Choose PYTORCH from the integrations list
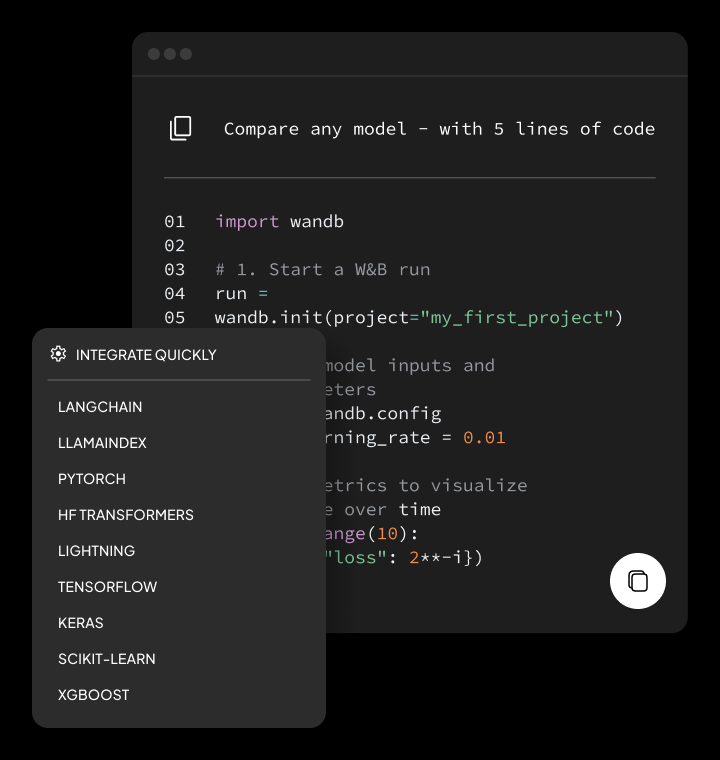The height and width of the screenshot is (760, 720). click(x=92, y=479)
